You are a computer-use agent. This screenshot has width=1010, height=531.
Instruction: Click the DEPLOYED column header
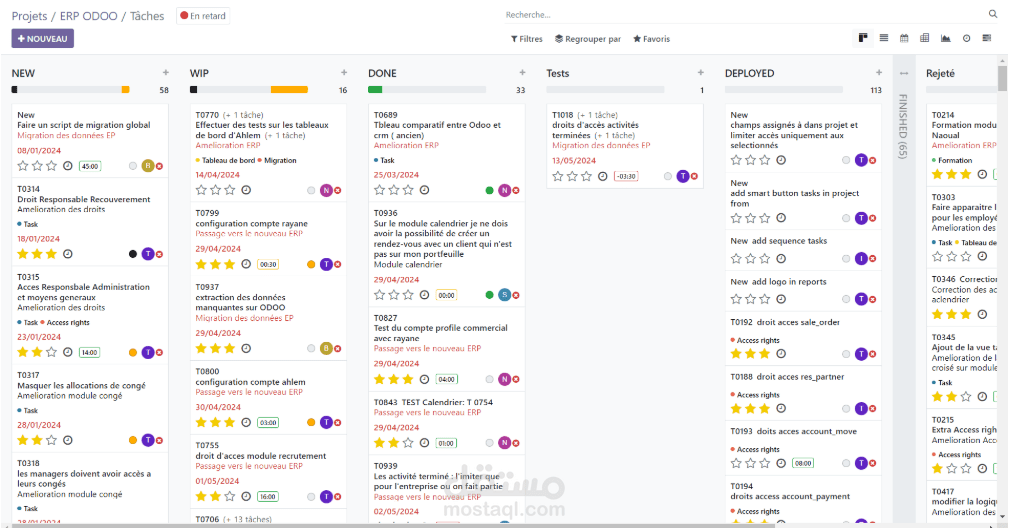tap(749, 73)
